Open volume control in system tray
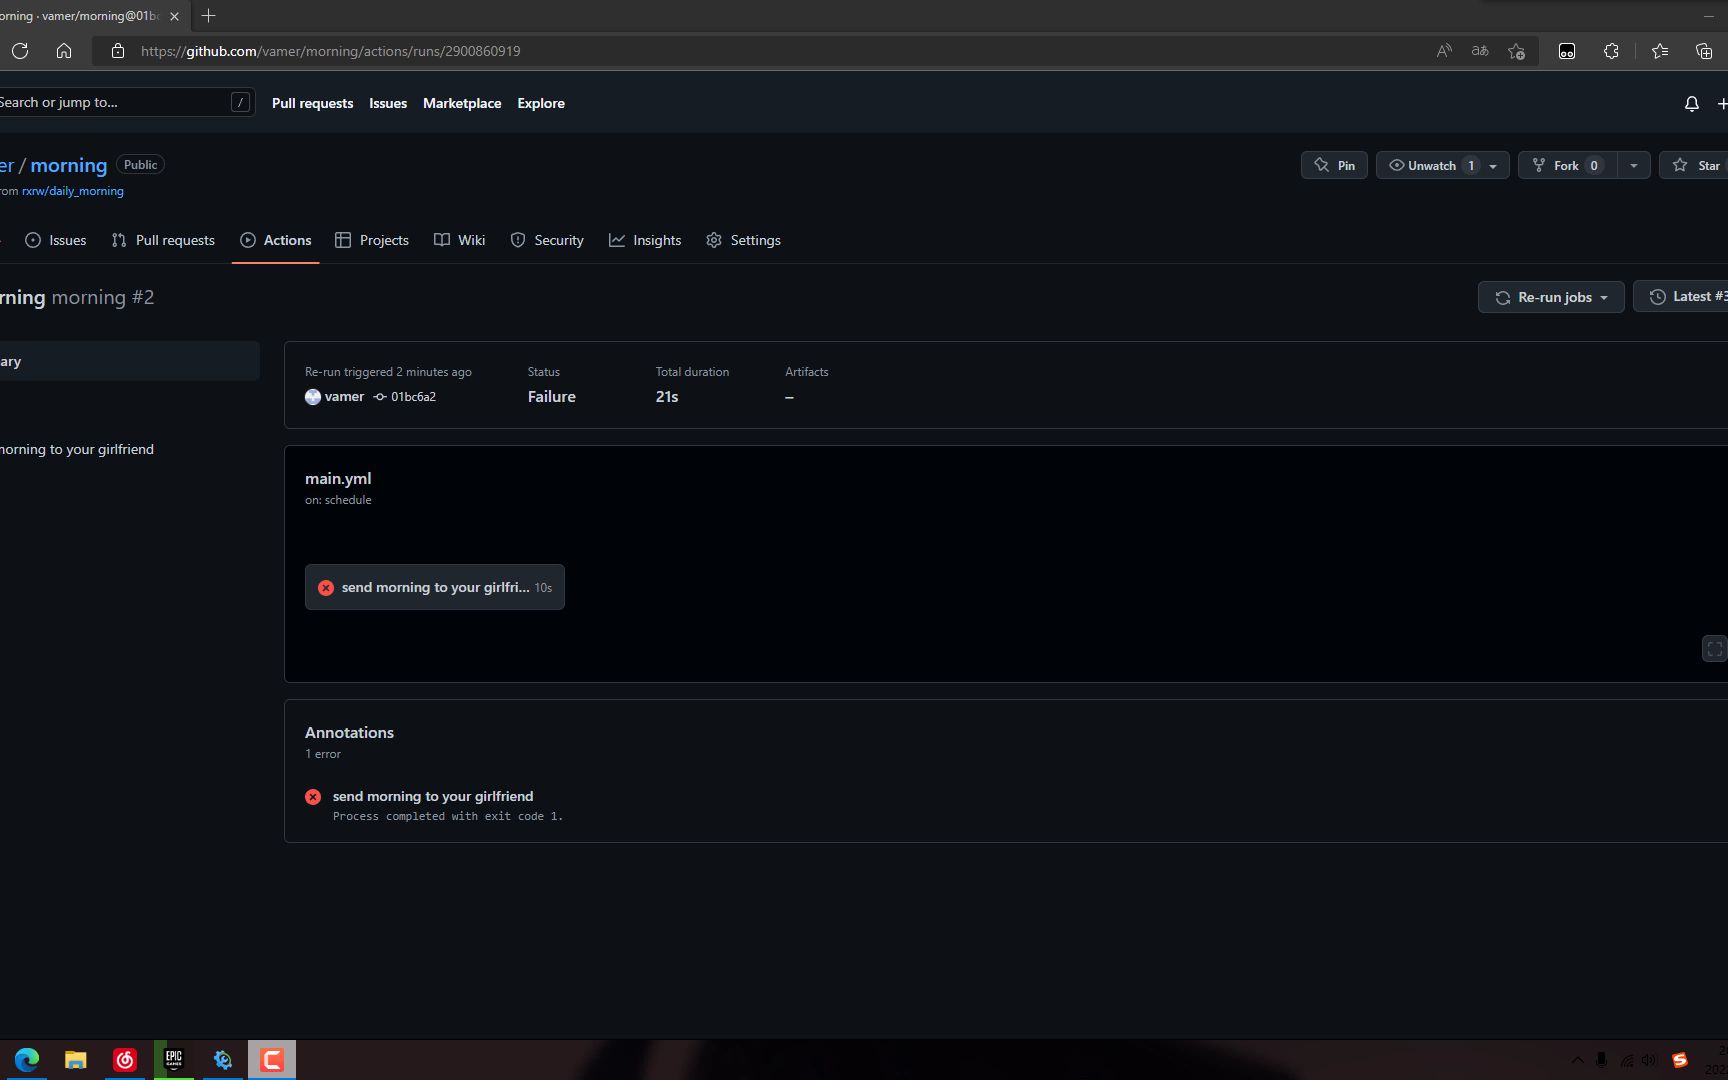The width and height of the screenshot is (1728, 1080). (1649, 1060)
